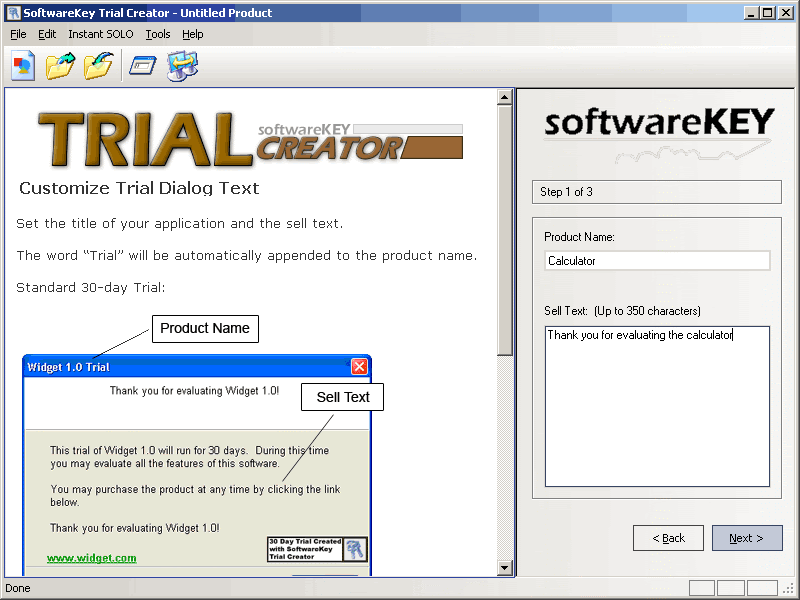Image resolution: width=800 pixels, height=600 pixels.
Task: Open the File menu
Action: pos(18,34)
